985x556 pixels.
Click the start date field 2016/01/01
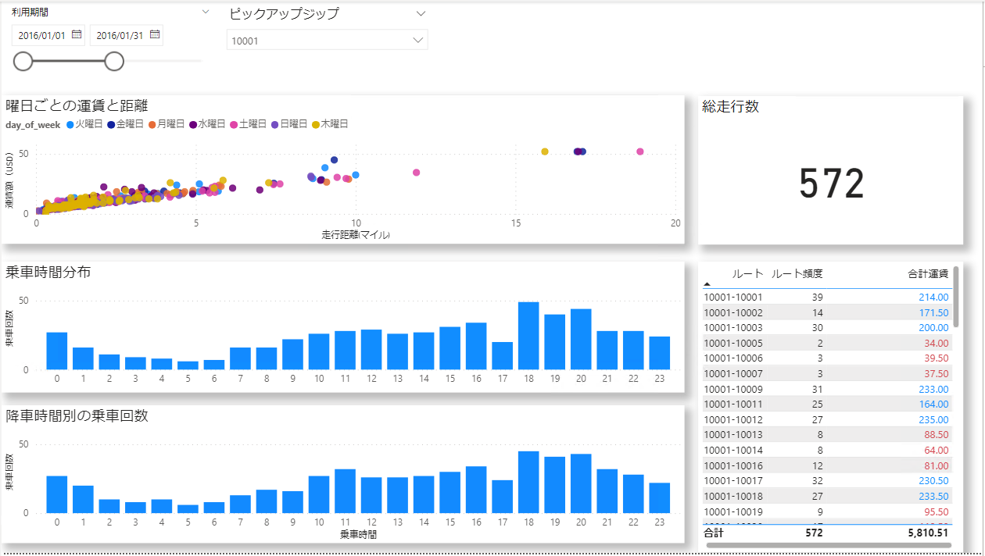pyautogui.click(x=42, y=35)
